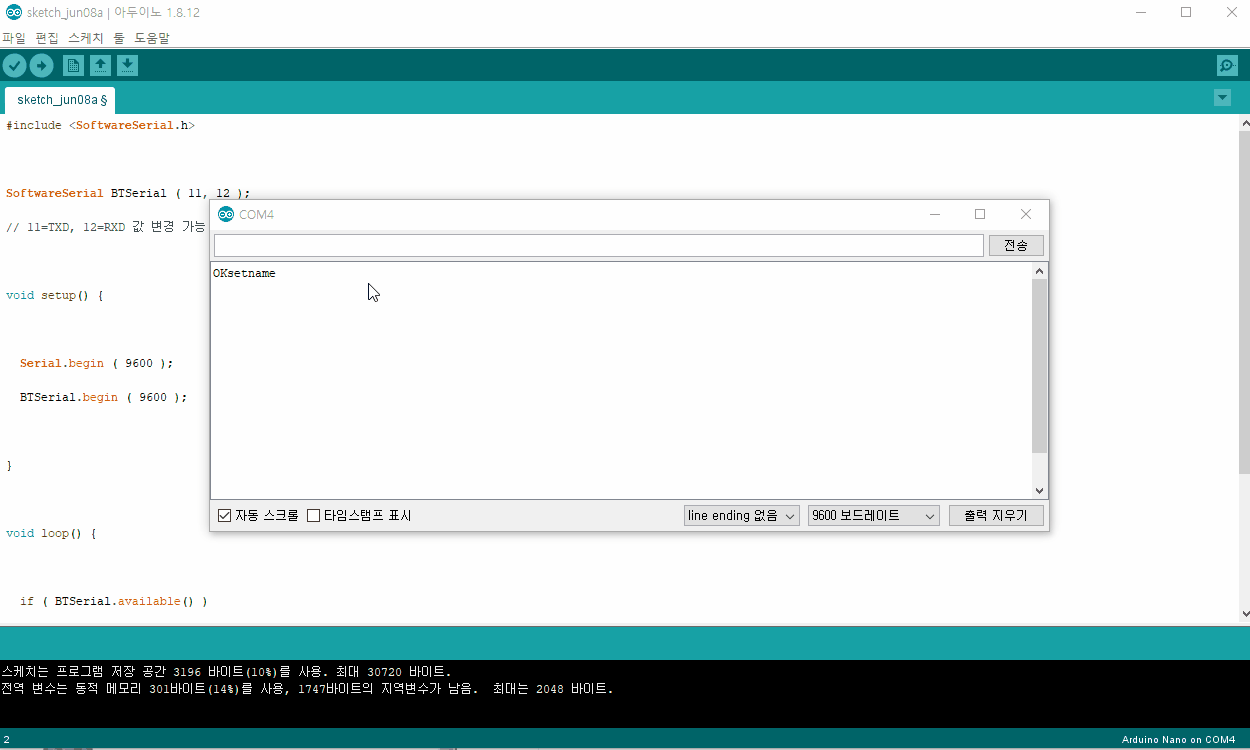Open the 편집 menu
This screenshot has width=1250, height=750.
tap(47, 38)
